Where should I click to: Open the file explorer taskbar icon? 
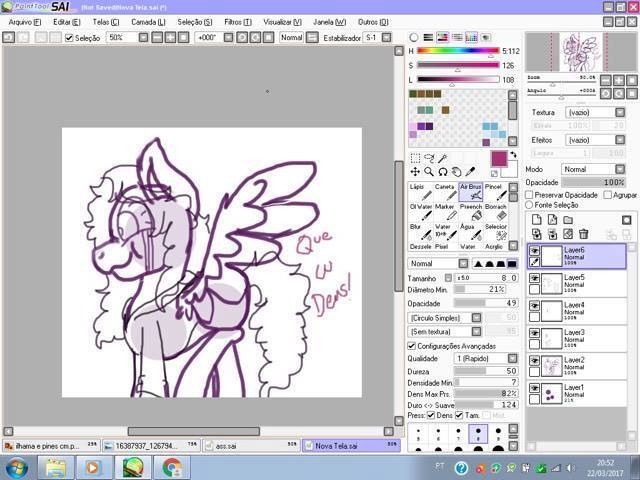point(56,467)
